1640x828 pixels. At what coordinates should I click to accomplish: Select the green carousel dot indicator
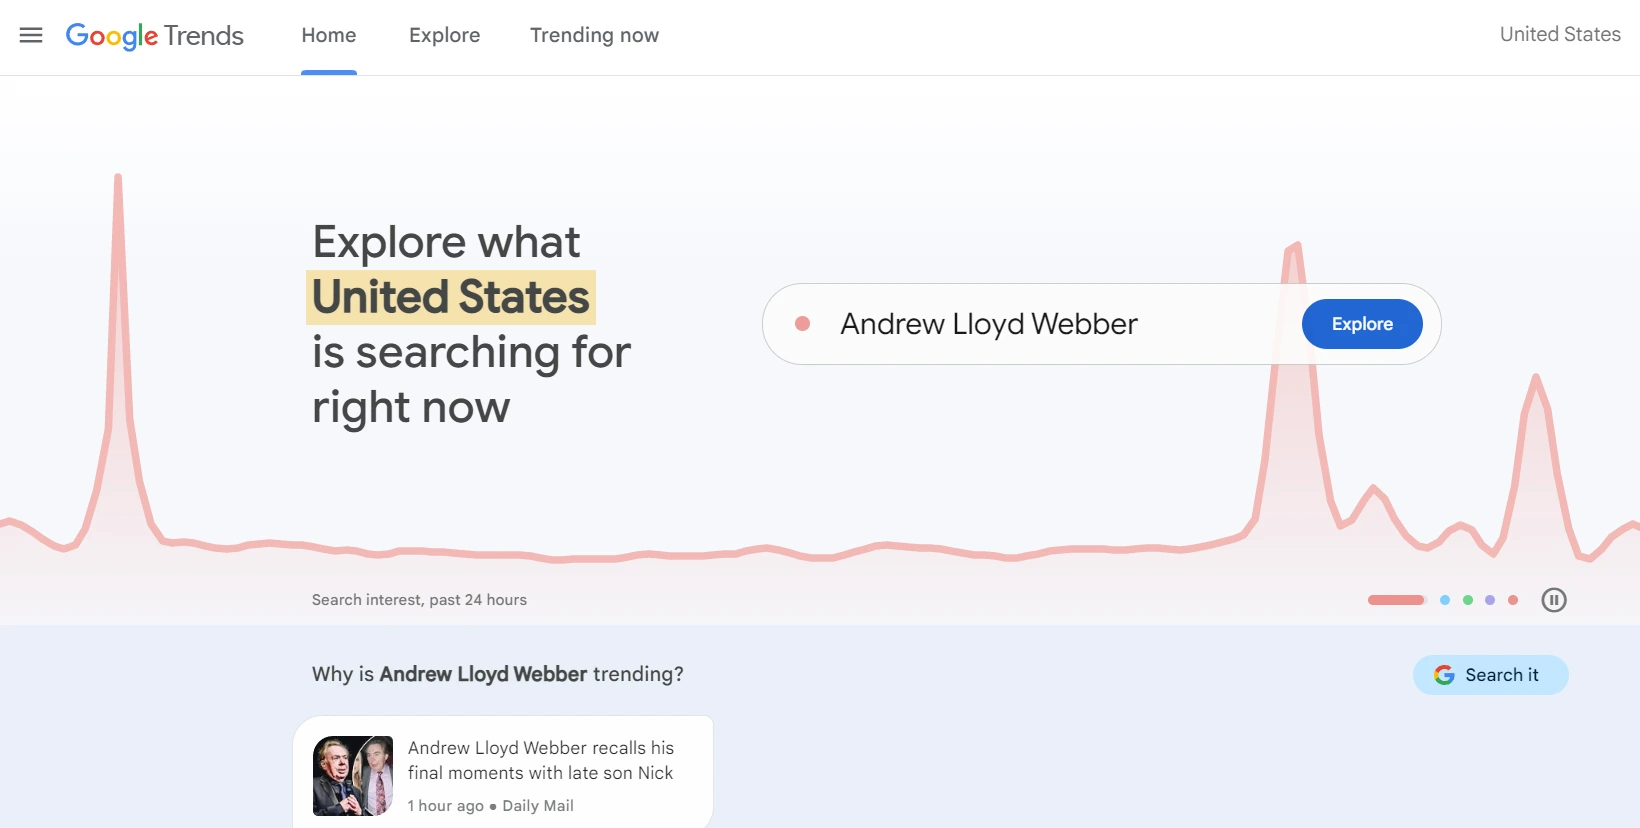(1468, 600)
